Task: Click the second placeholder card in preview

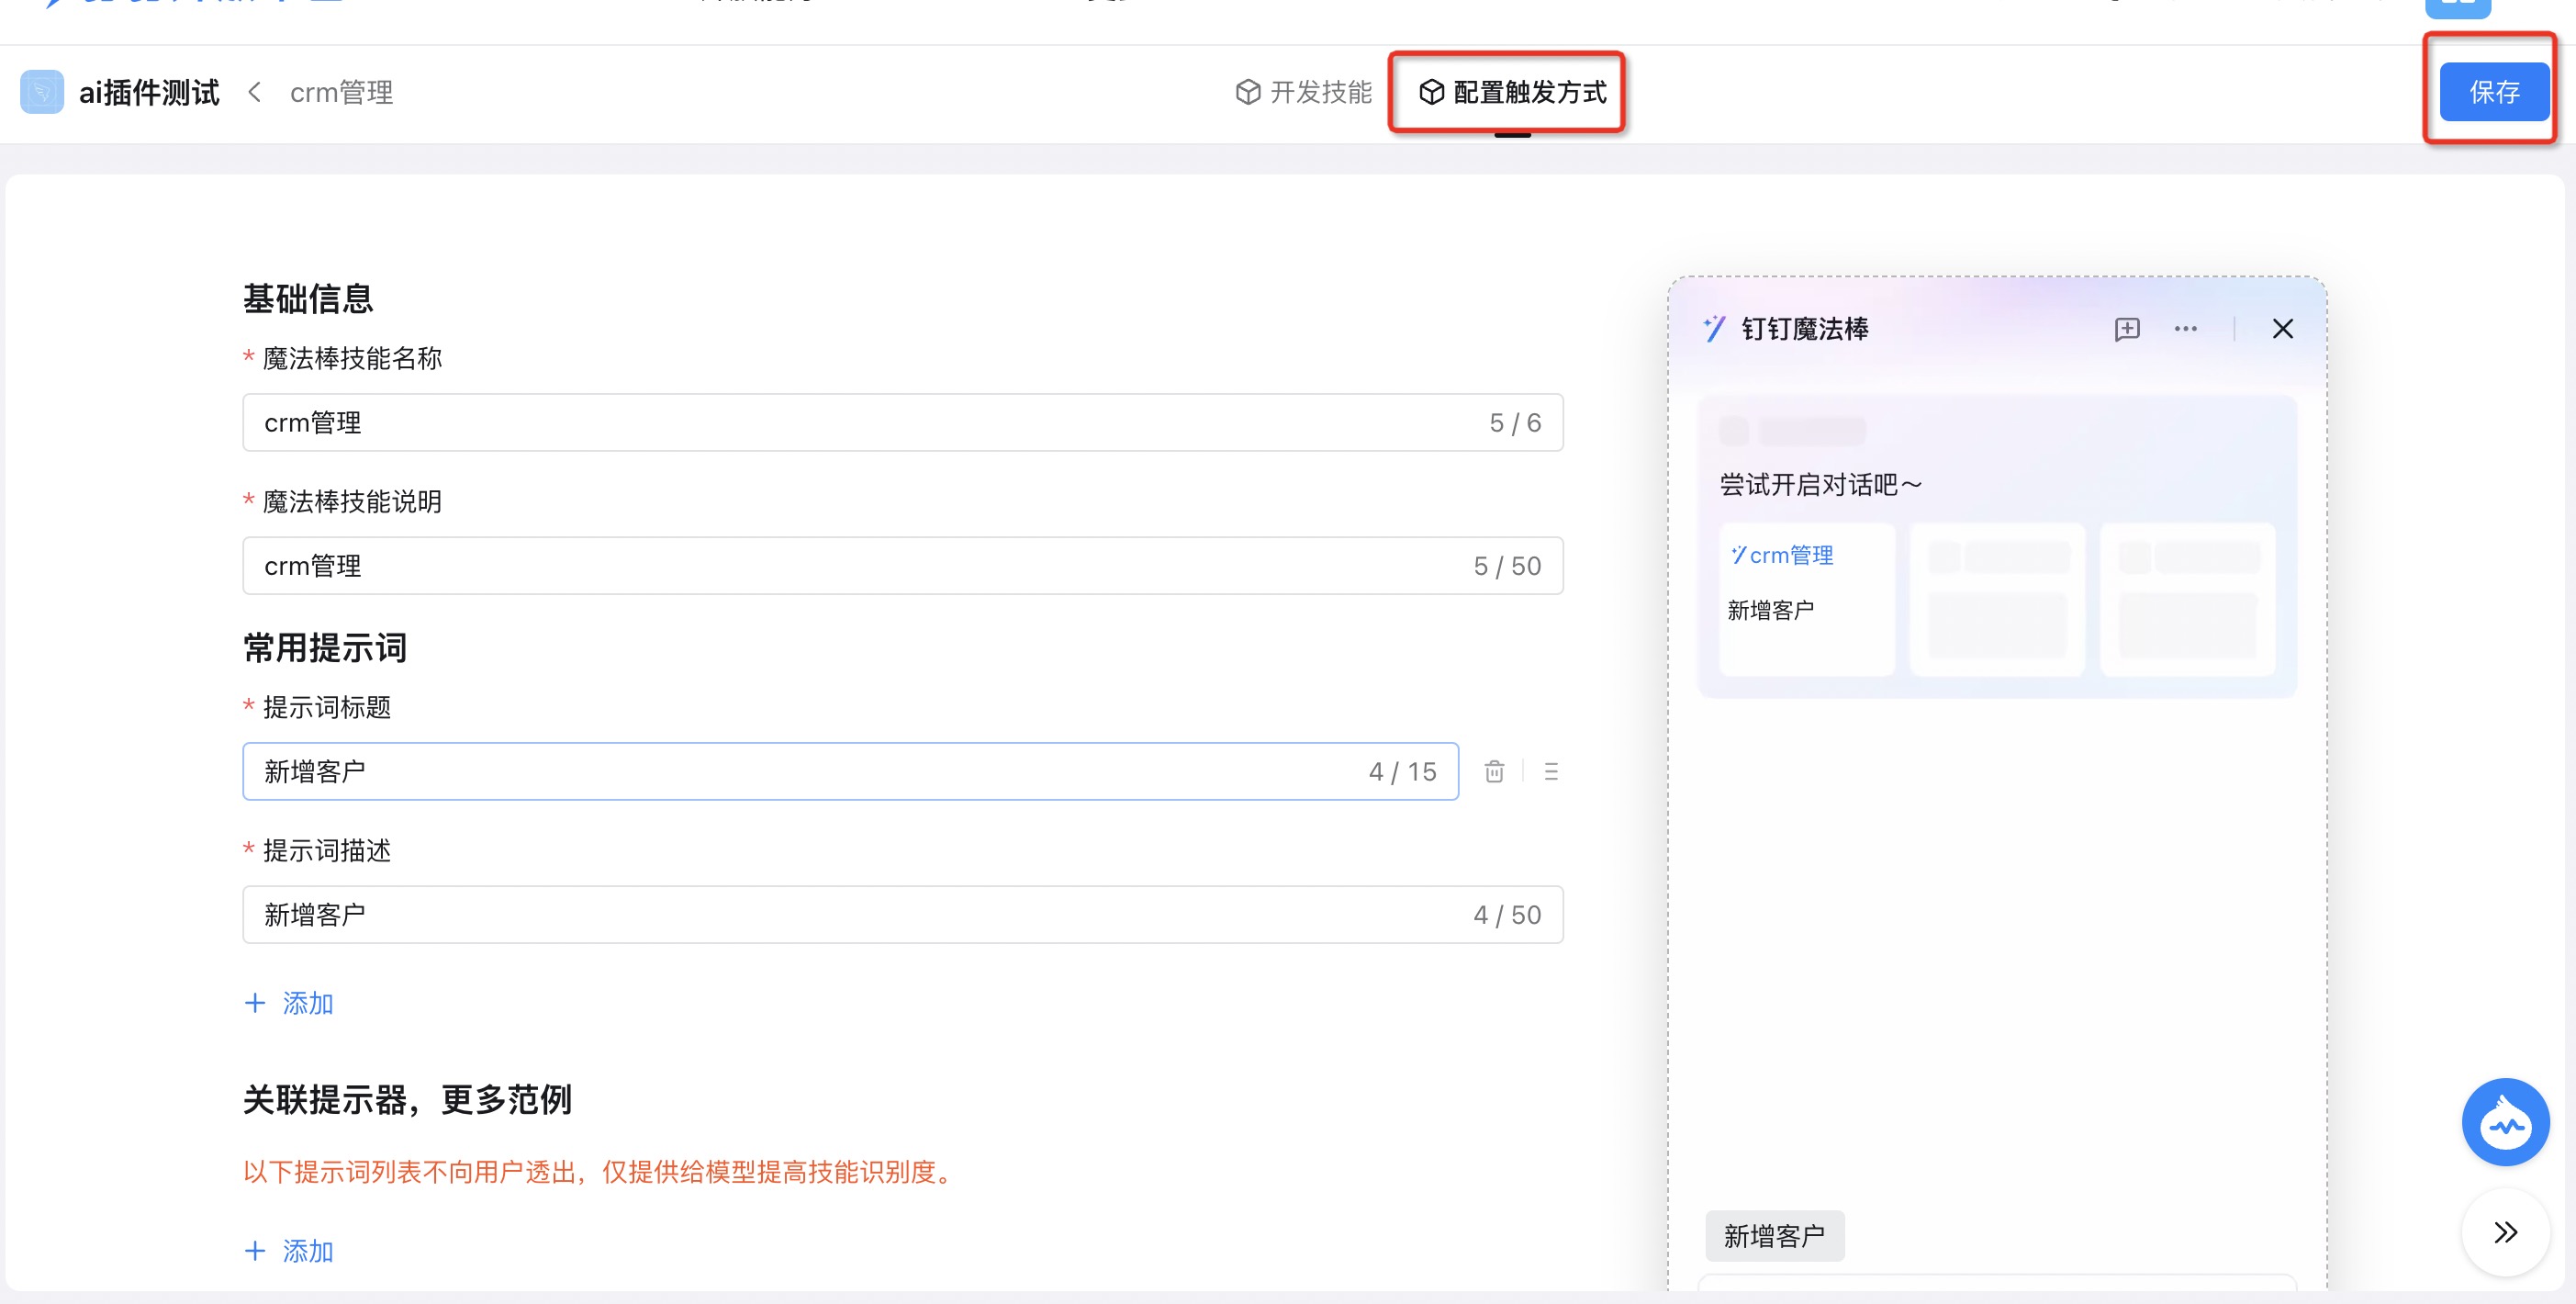Action: (1997, 598)
